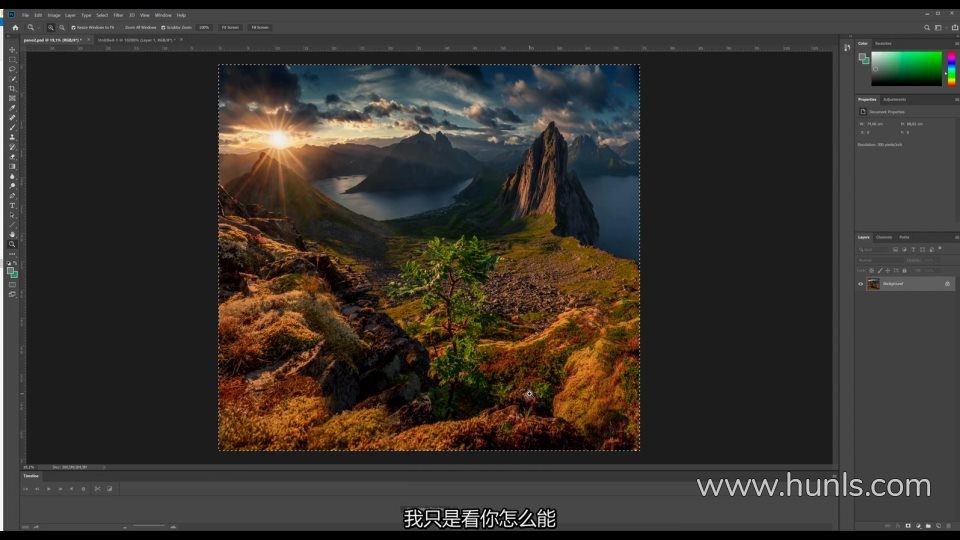Switch to the Paths tab

click(904, 237)
